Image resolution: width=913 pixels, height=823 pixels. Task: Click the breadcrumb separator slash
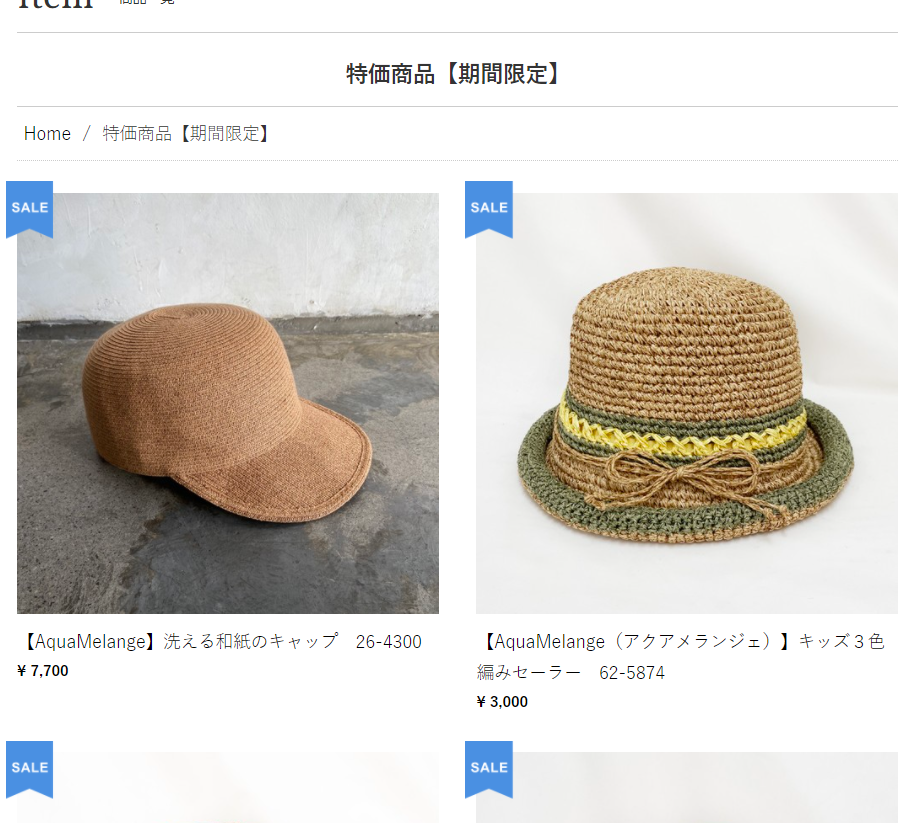(x=84, y=133)
